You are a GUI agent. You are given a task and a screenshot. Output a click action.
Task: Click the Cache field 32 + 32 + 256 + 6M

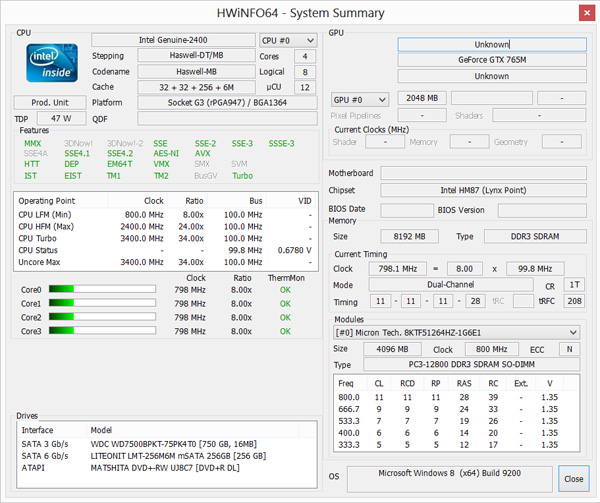click(196, 87)
